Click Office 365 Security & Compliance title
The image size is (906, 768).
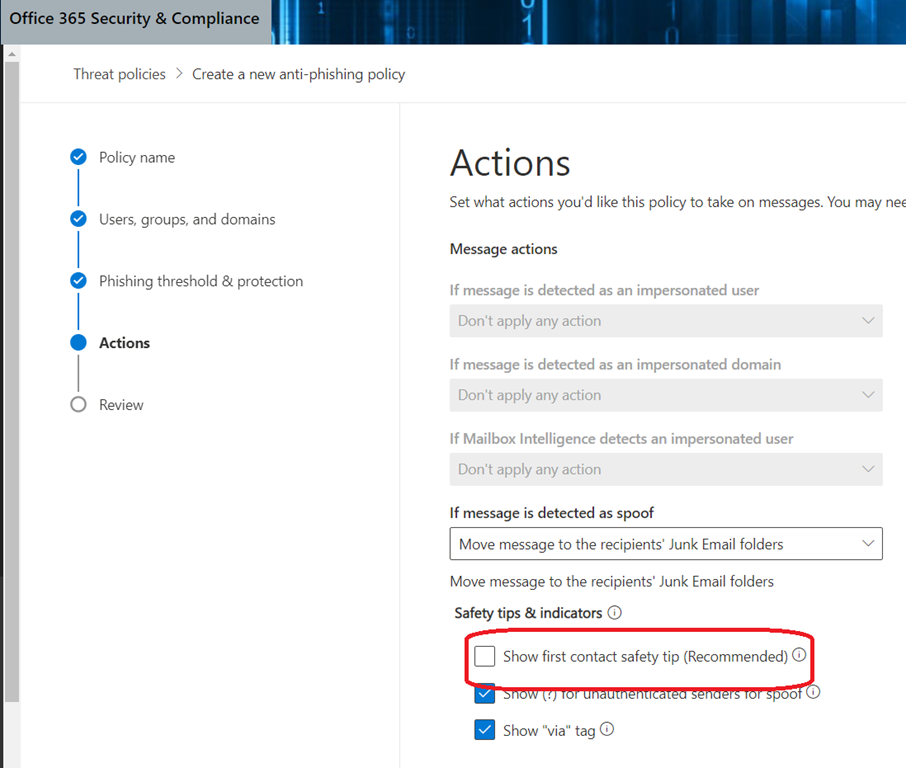[x=135, y=18]
